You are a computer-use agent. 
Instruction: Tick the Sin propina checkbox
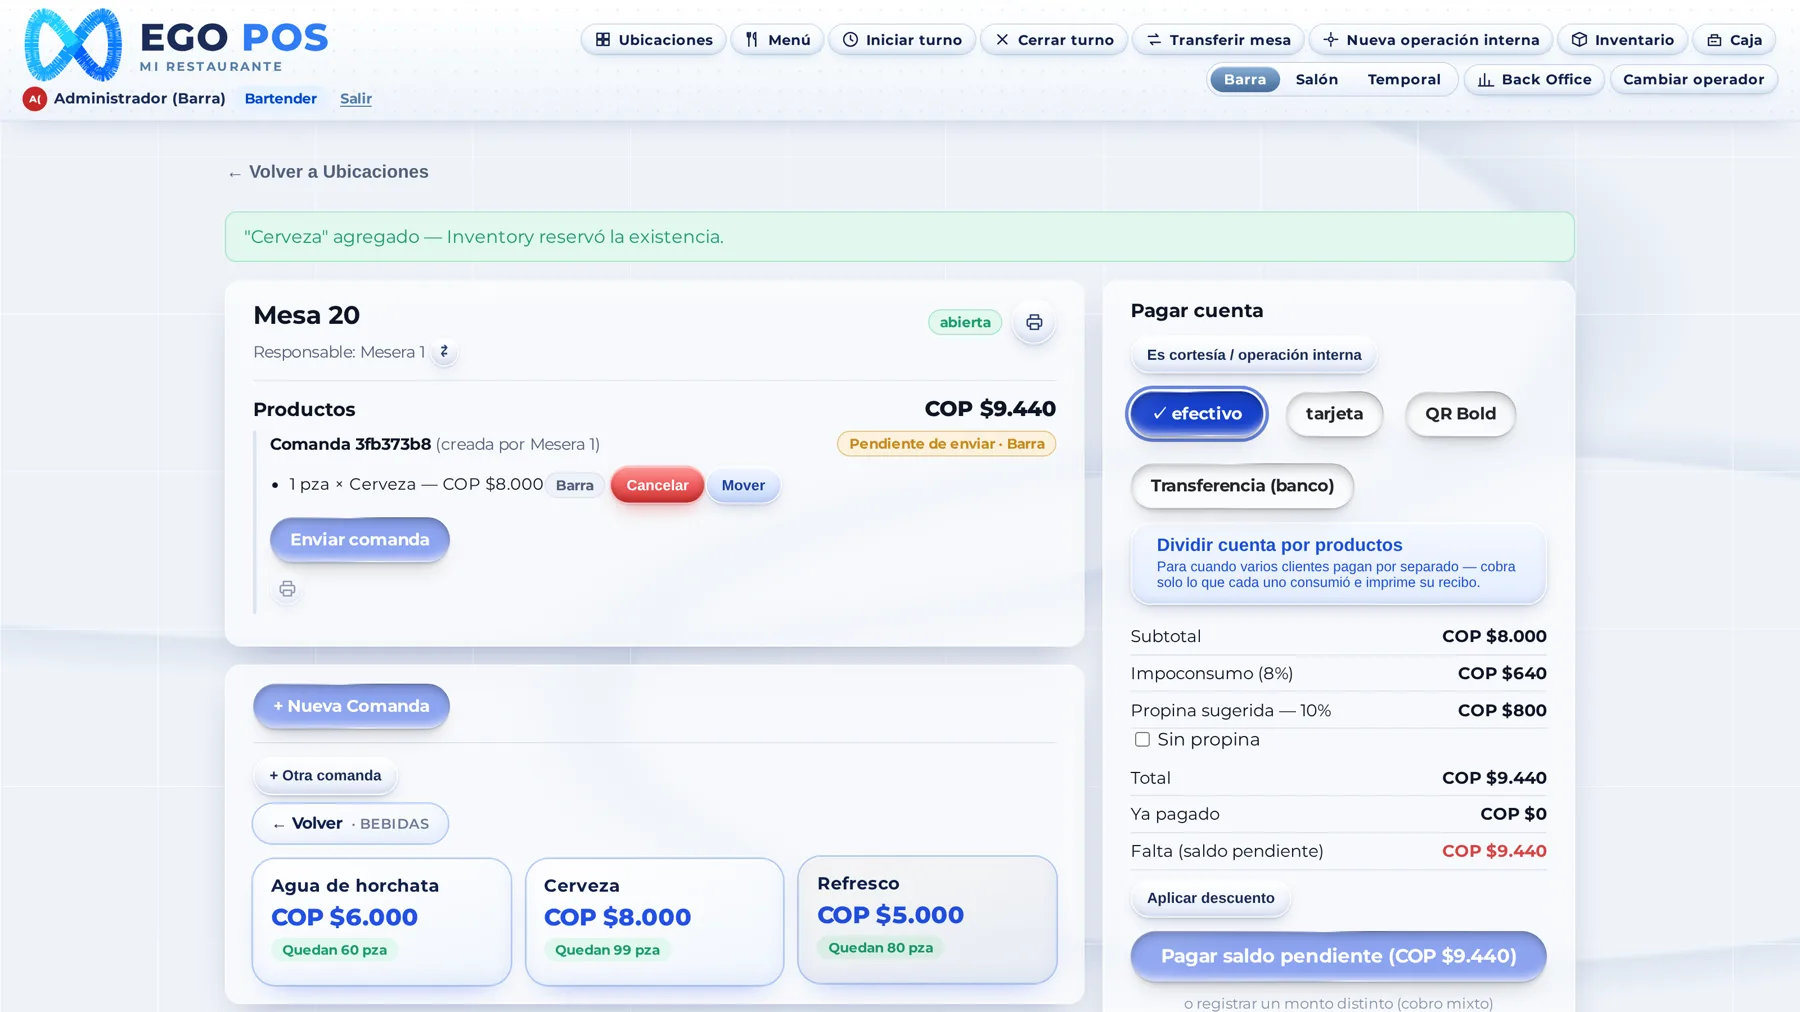click(1142, 740)
